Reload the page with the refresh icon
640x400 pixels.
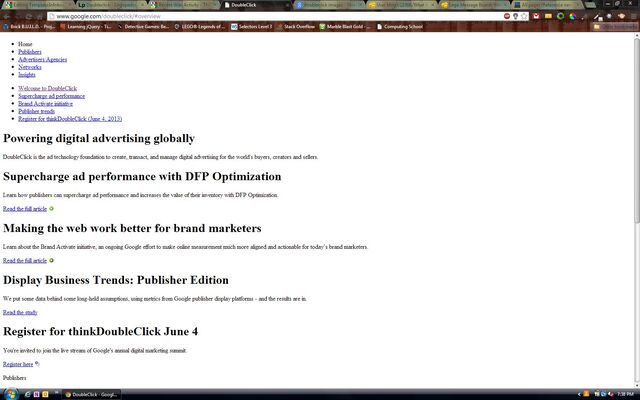(29, 16)
